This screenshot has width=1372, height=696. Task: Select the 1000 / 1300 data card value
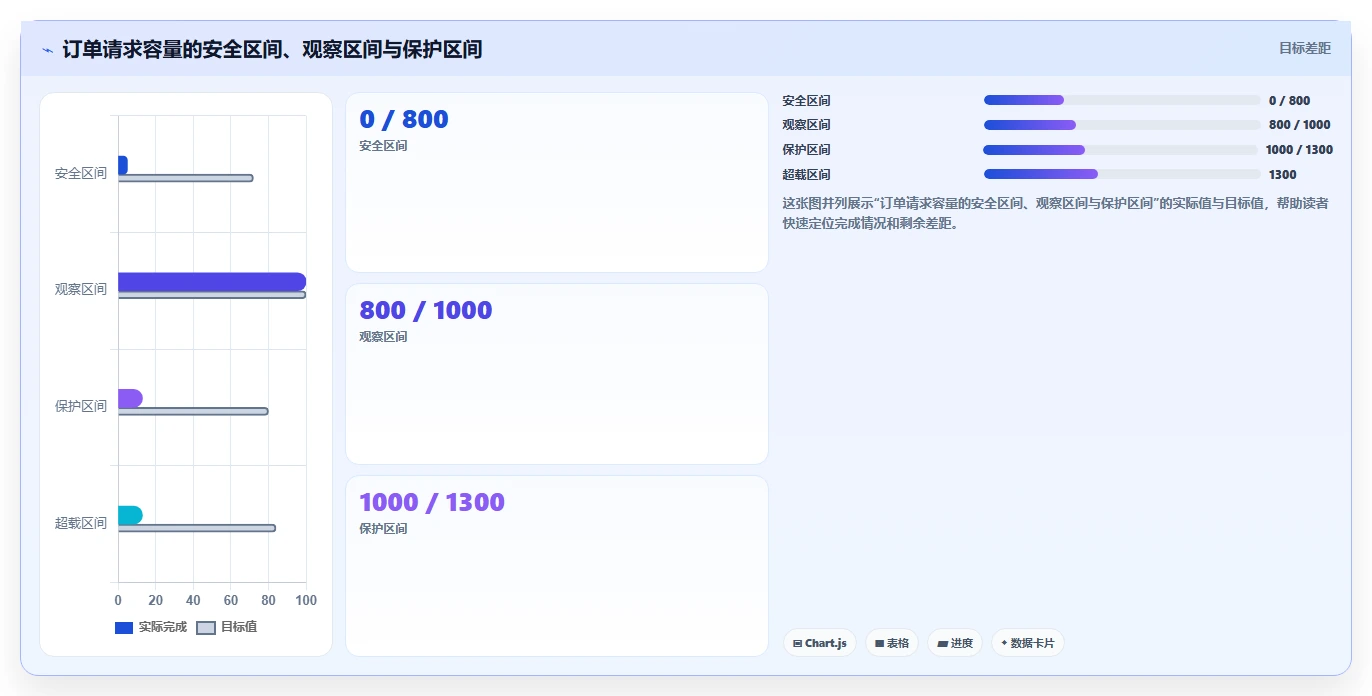pyautogui.click(x=432, y=502)
